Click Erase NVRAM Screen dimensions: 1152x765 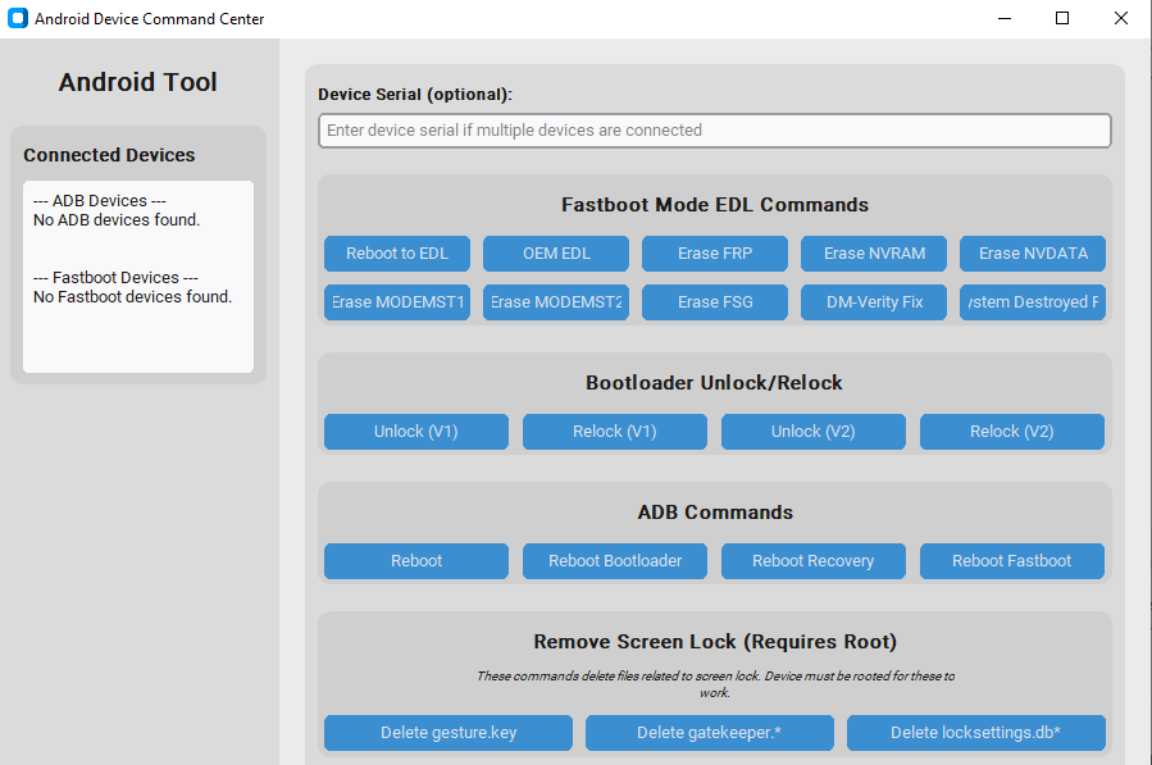click(873, 253)
